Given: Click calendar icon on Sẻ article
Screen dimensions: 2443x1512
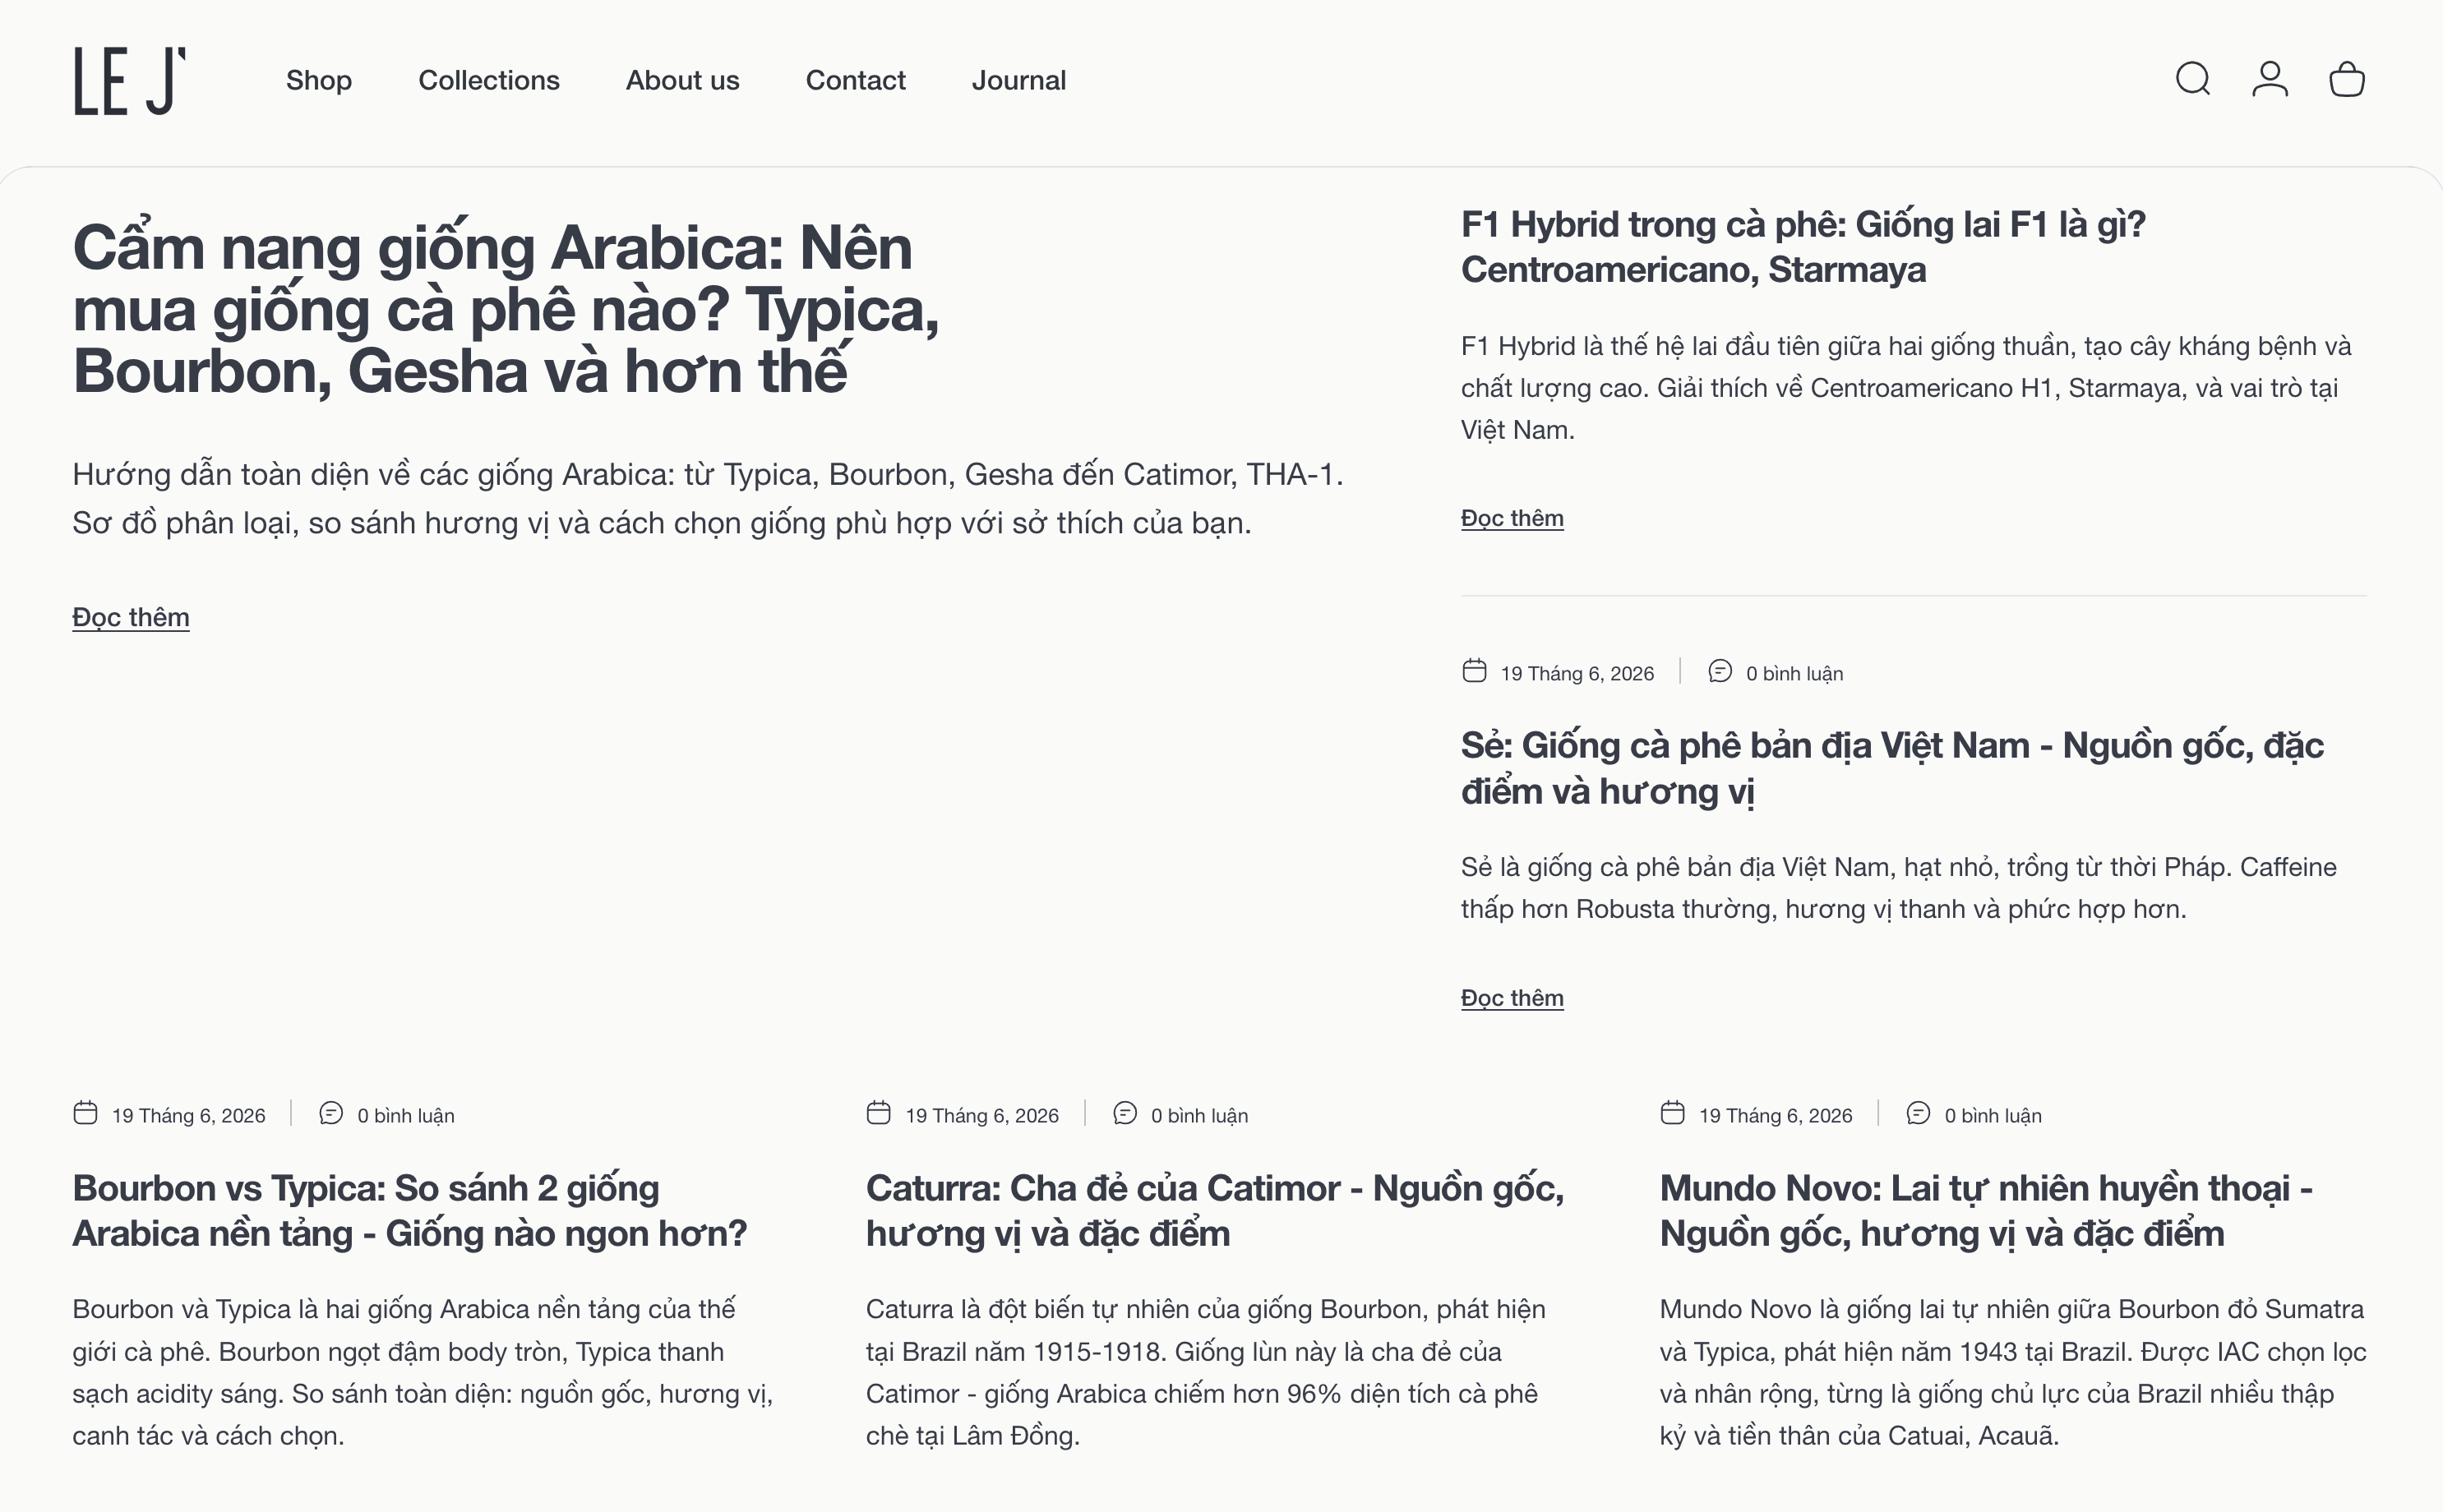Looking at the screenshot, I should pos(1474,670).
